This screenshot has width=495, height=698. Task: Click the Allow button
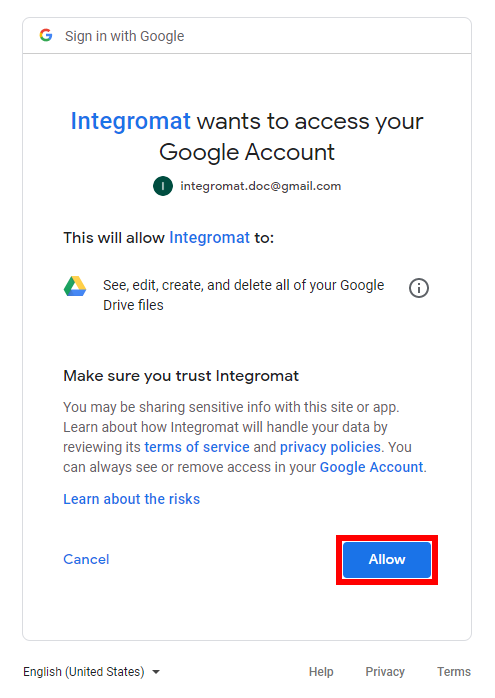[x=387, y=560]
